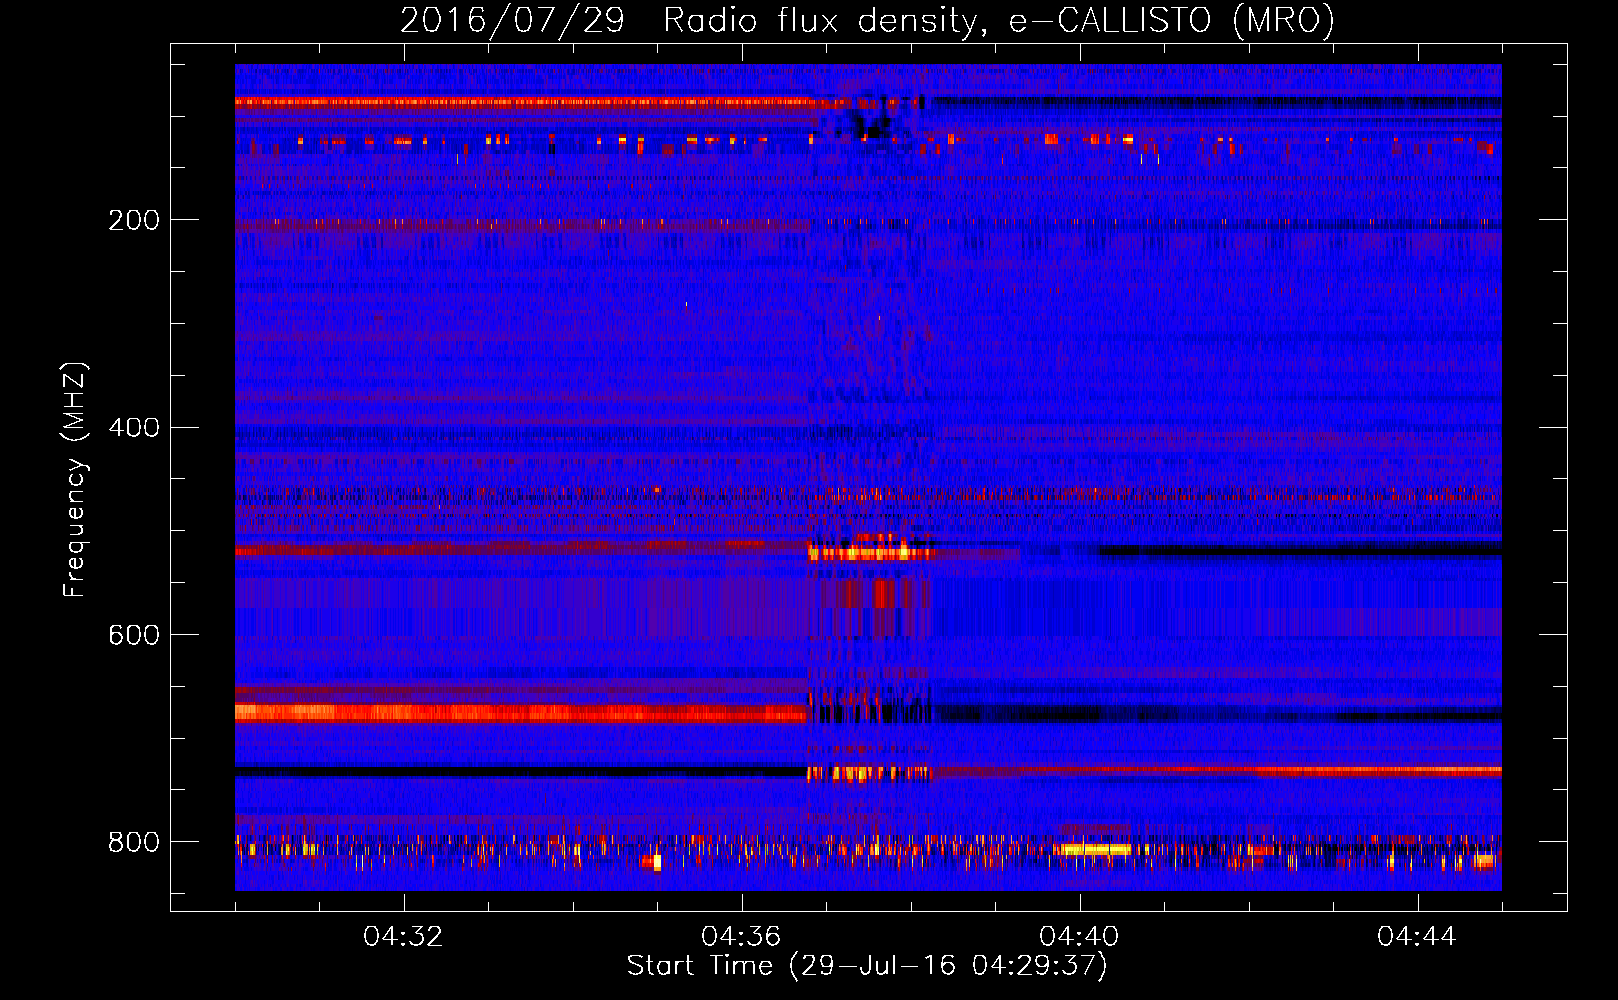Click the 600 frequency tick label

(134, 636)
